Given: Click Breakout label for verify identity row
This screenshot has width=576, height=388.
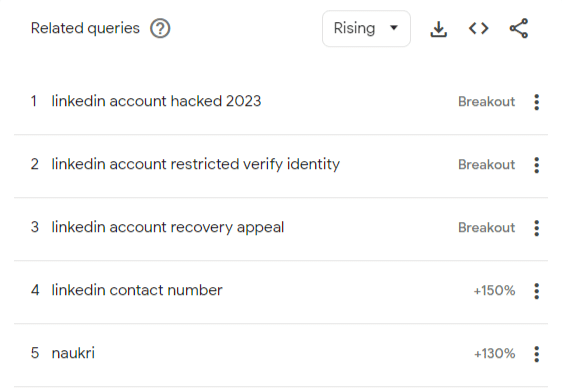Looking at the screenshot, I should pos(486,165).
